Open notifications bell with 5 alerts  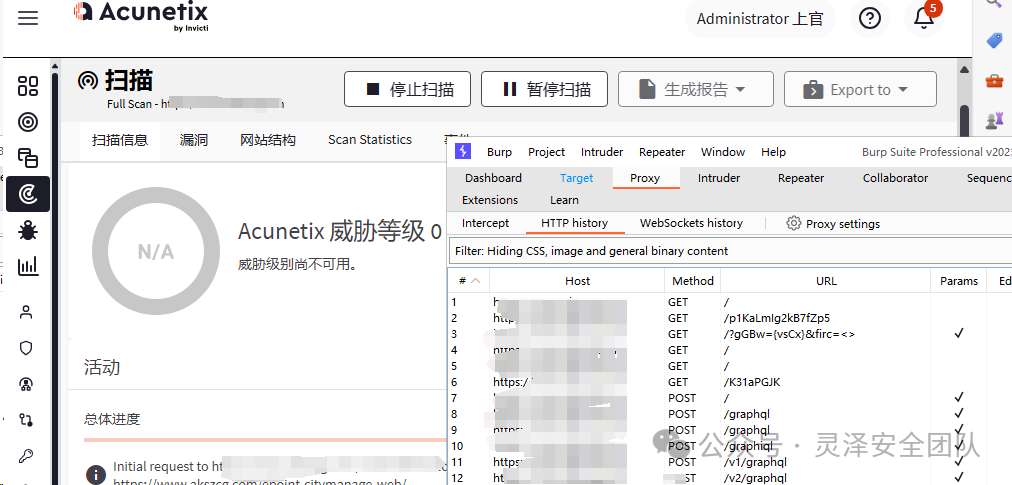pos(924,18)
